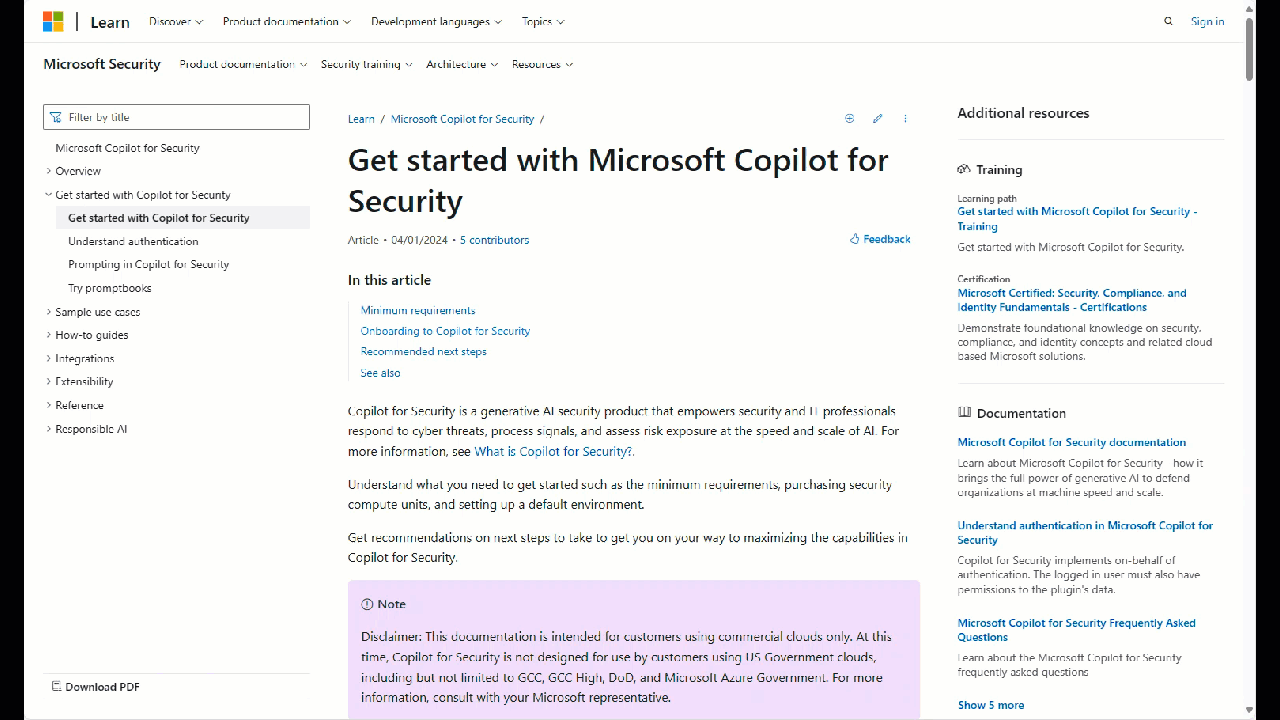Open the search icon in the header
The width and height of the screenshot is (1280, 720).
click(1168, 21)
